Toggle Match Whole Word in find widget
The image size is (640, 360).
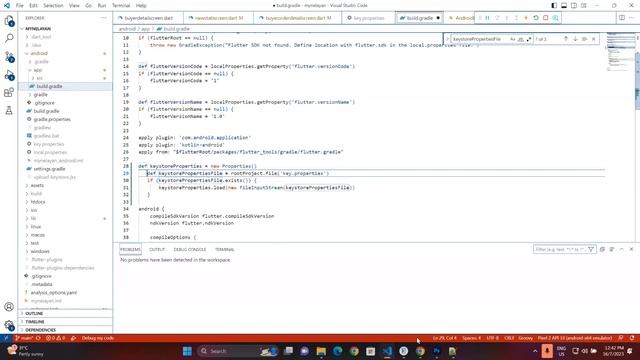coord(520,39)
